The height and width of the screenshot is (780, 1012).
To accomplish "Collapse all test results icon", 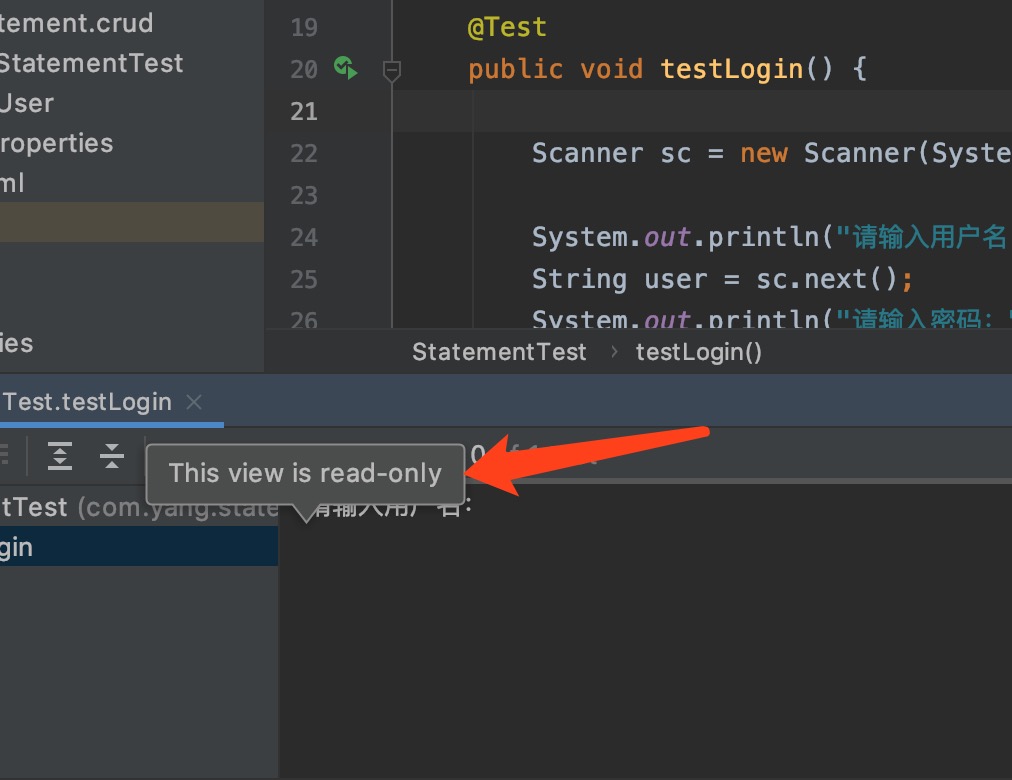I will pos(112,456).
